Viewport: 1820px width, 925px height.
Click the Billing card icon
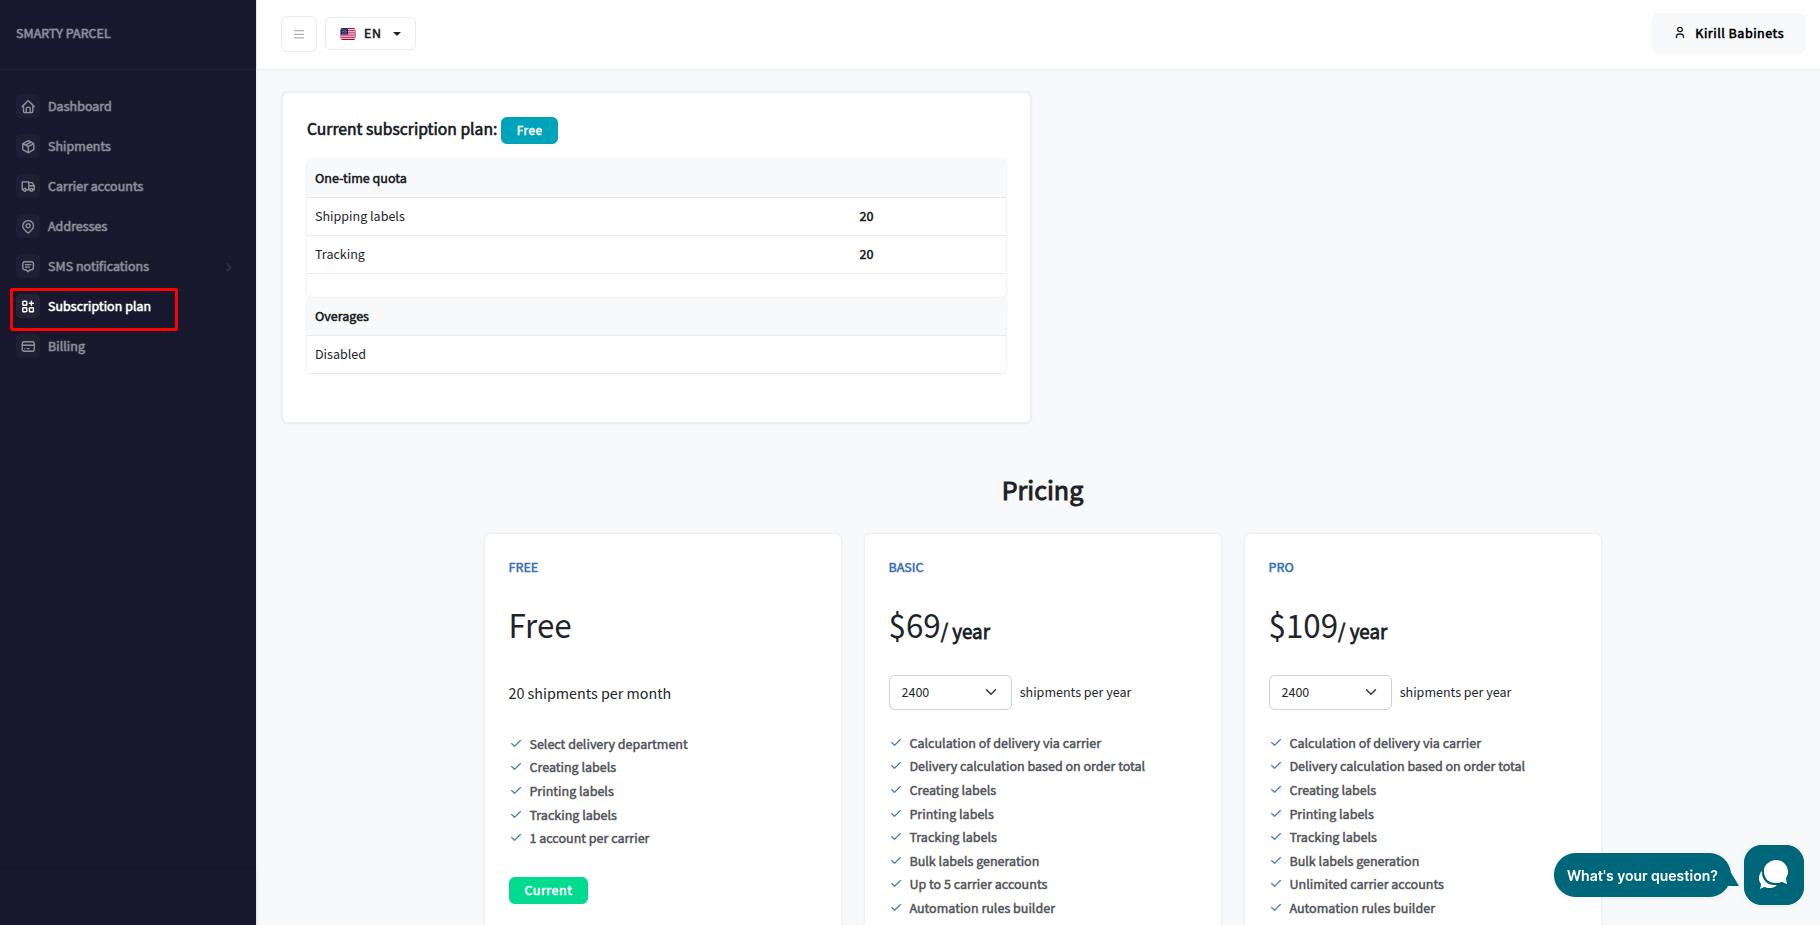click(x=28, y=347)
